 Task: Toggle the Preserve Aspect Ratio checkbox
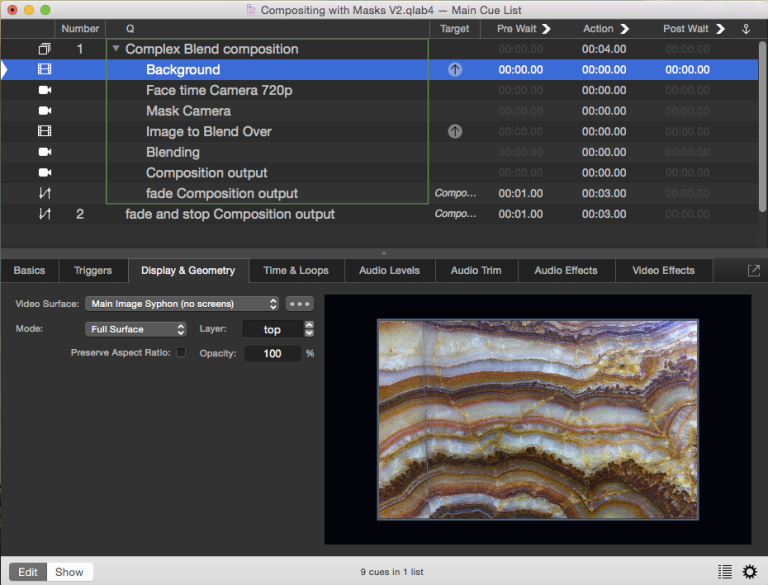pyautogui.click(x=181, y=352)
